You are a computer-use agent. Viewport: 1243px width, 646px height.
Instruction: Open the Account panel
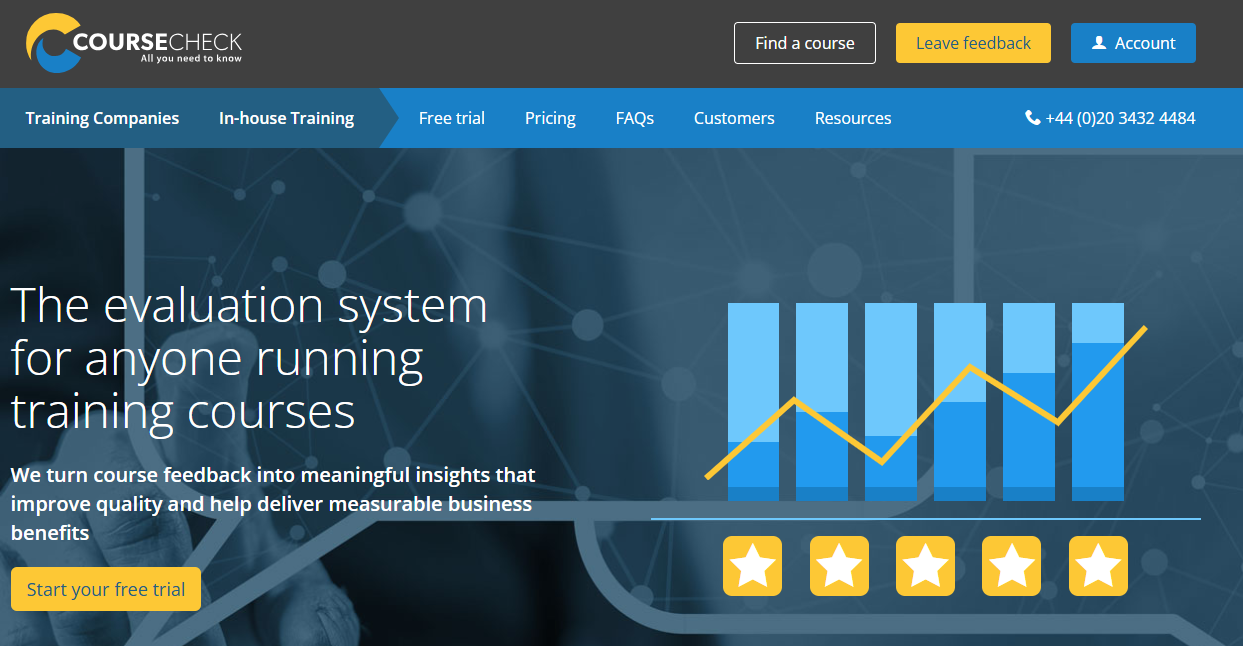(1133, 42)
